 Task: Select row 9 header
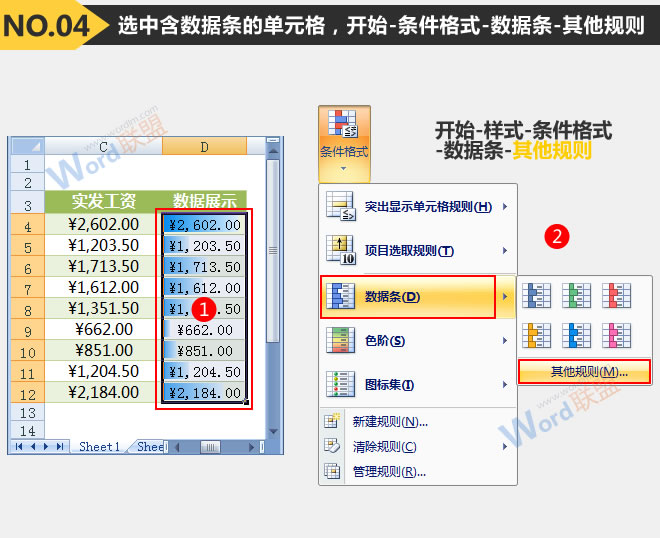pyautogui.click(x=27, y=330)
